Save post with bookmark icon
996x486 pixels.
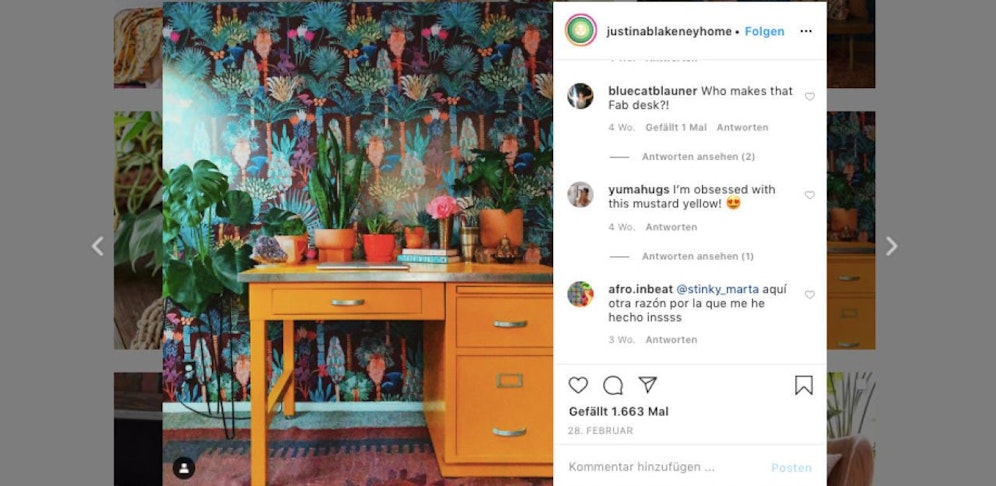click(804, 385)
